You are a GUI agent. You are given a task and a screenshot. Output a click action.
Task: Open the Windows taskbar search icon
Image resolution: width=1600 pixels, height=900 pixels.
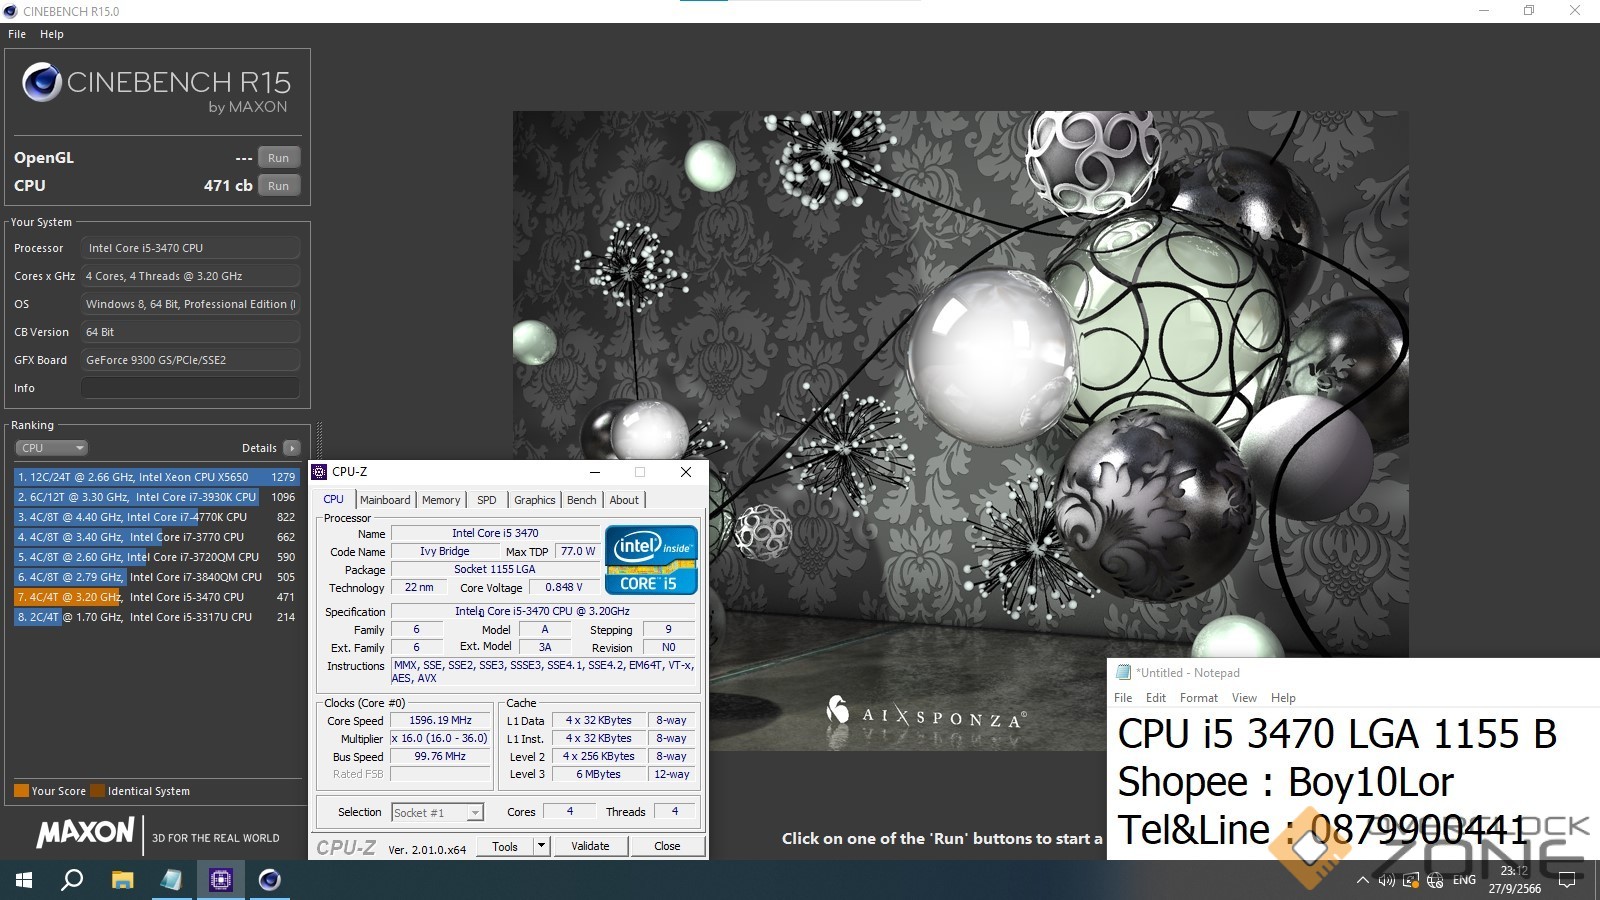72,880
